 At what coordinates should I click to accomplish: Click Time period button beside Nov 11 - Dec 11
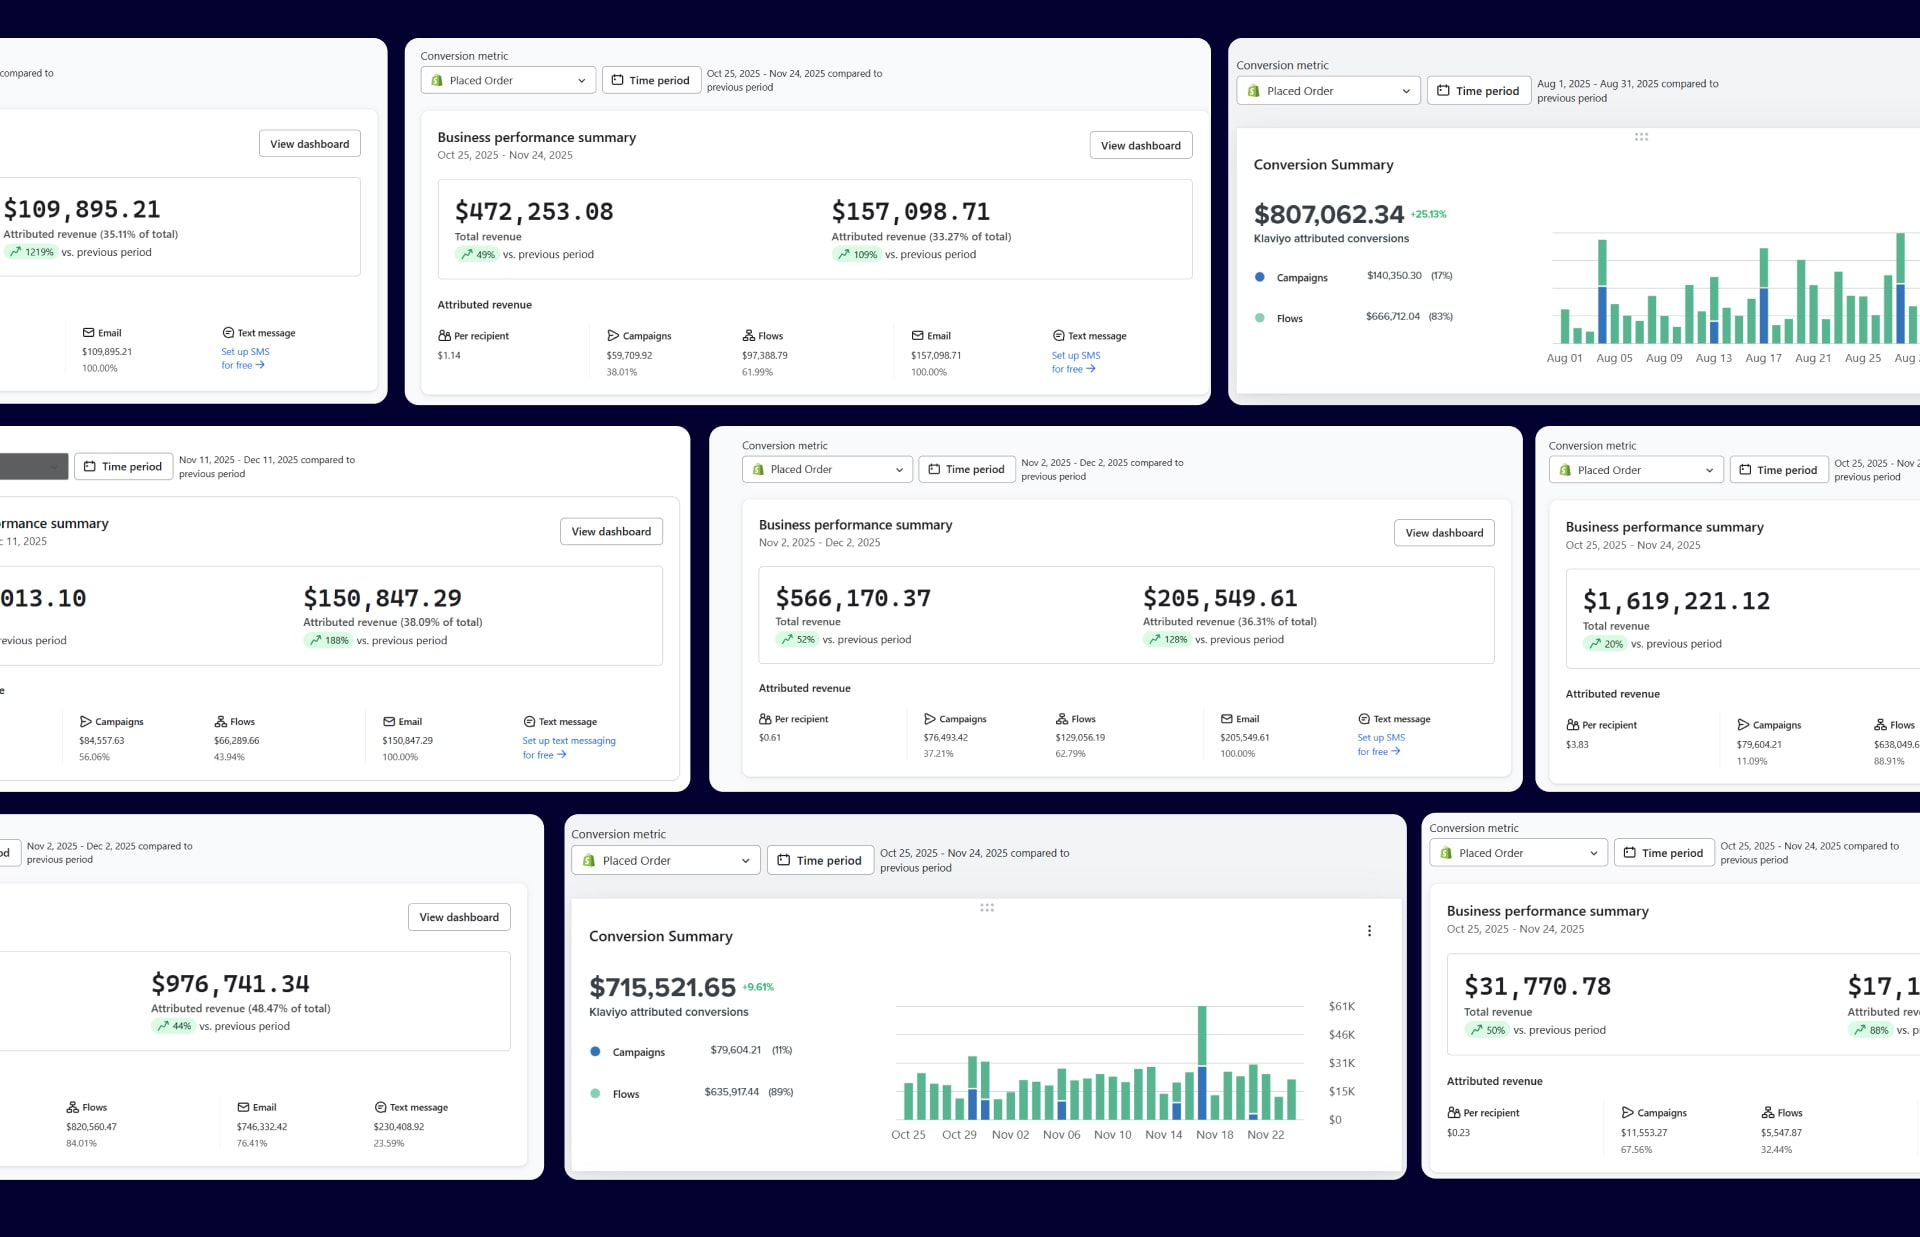(x=123, y=467)
